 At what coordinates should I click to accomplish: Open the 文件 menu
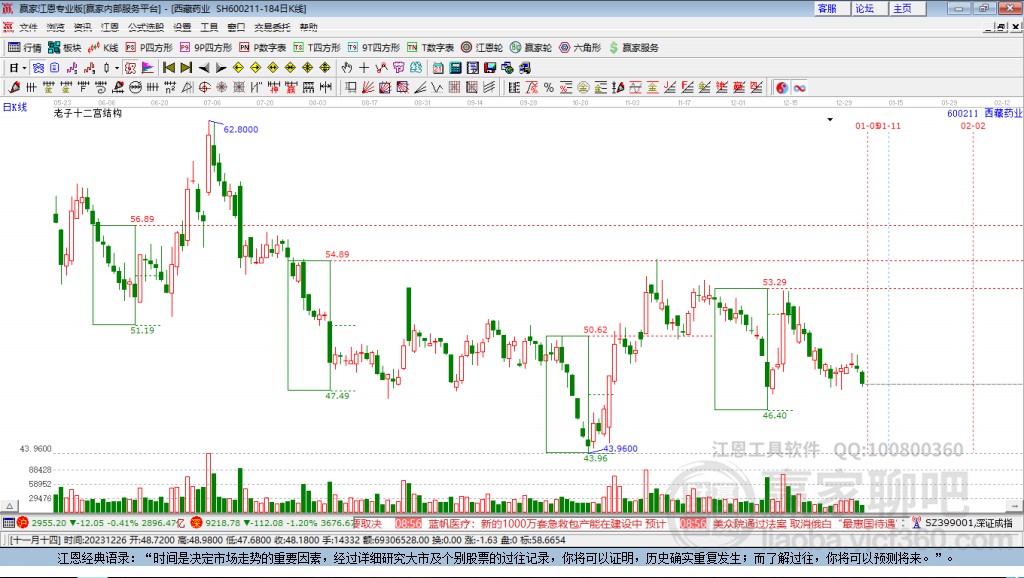(x=28, y=27)
